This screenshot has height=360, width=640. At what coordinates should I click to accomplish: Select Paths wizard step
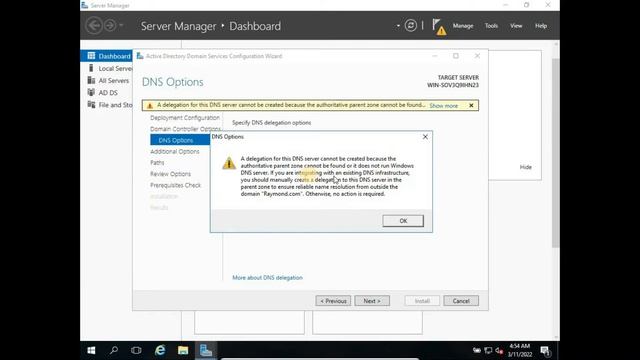(x=157, y=162)
